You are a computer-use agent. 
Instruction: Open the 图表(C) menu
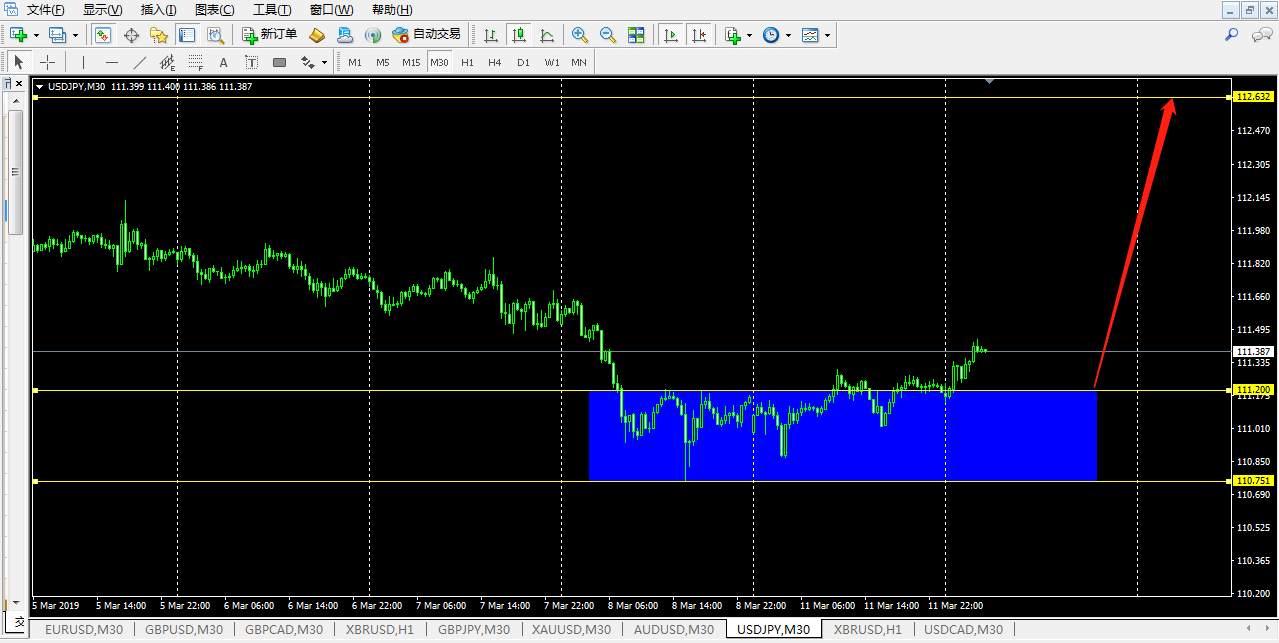[215, 10]
